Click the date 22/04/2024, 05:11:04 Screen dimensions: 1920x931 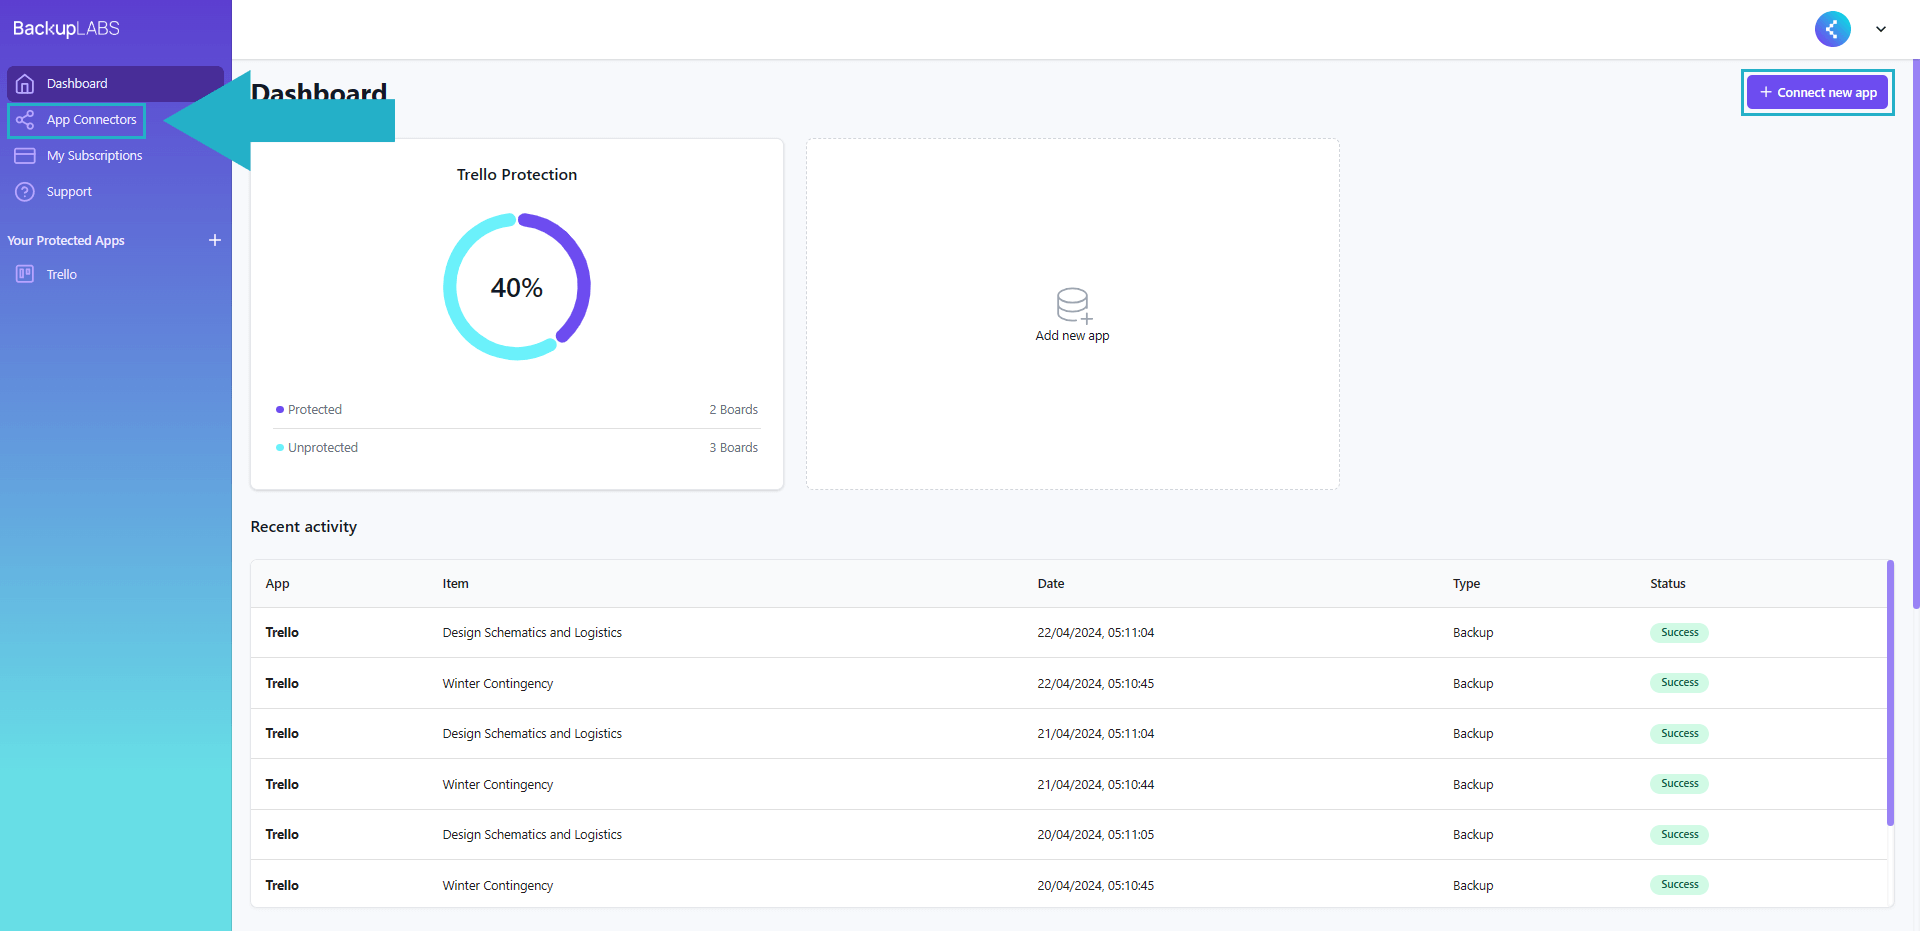coord(1095,633)
